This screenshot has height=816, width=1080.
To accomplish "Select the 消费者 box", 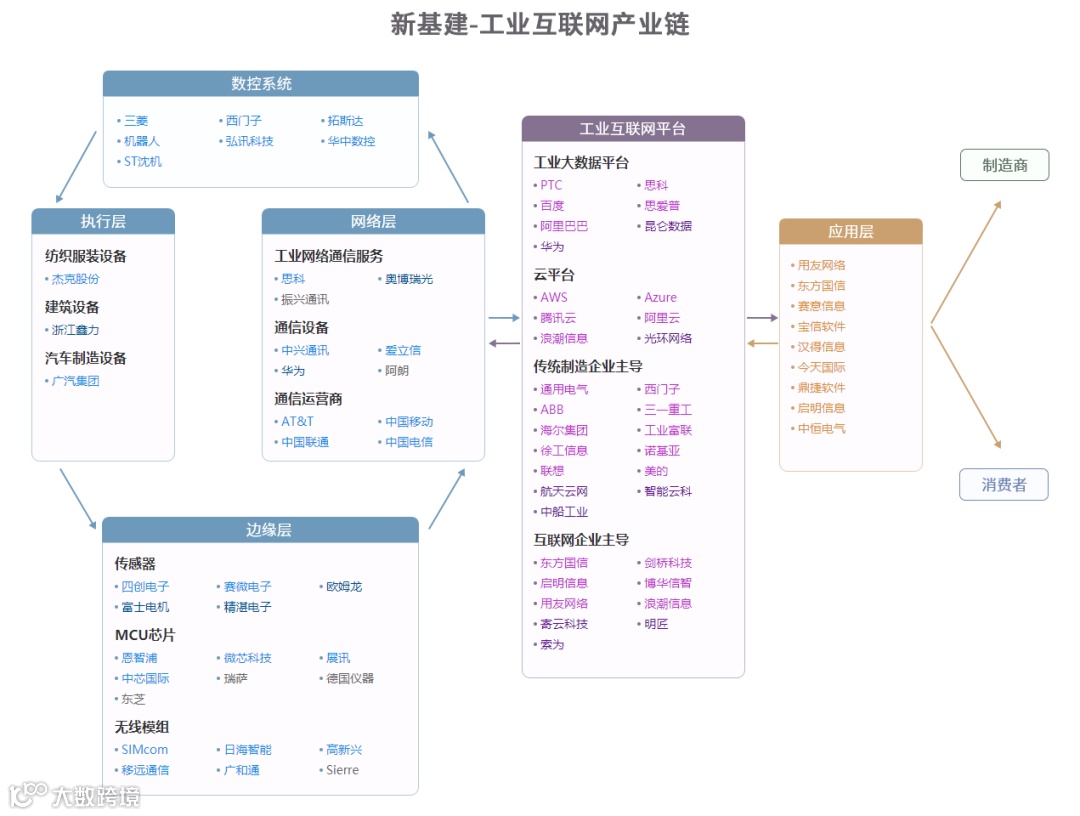I will 1004,484.
